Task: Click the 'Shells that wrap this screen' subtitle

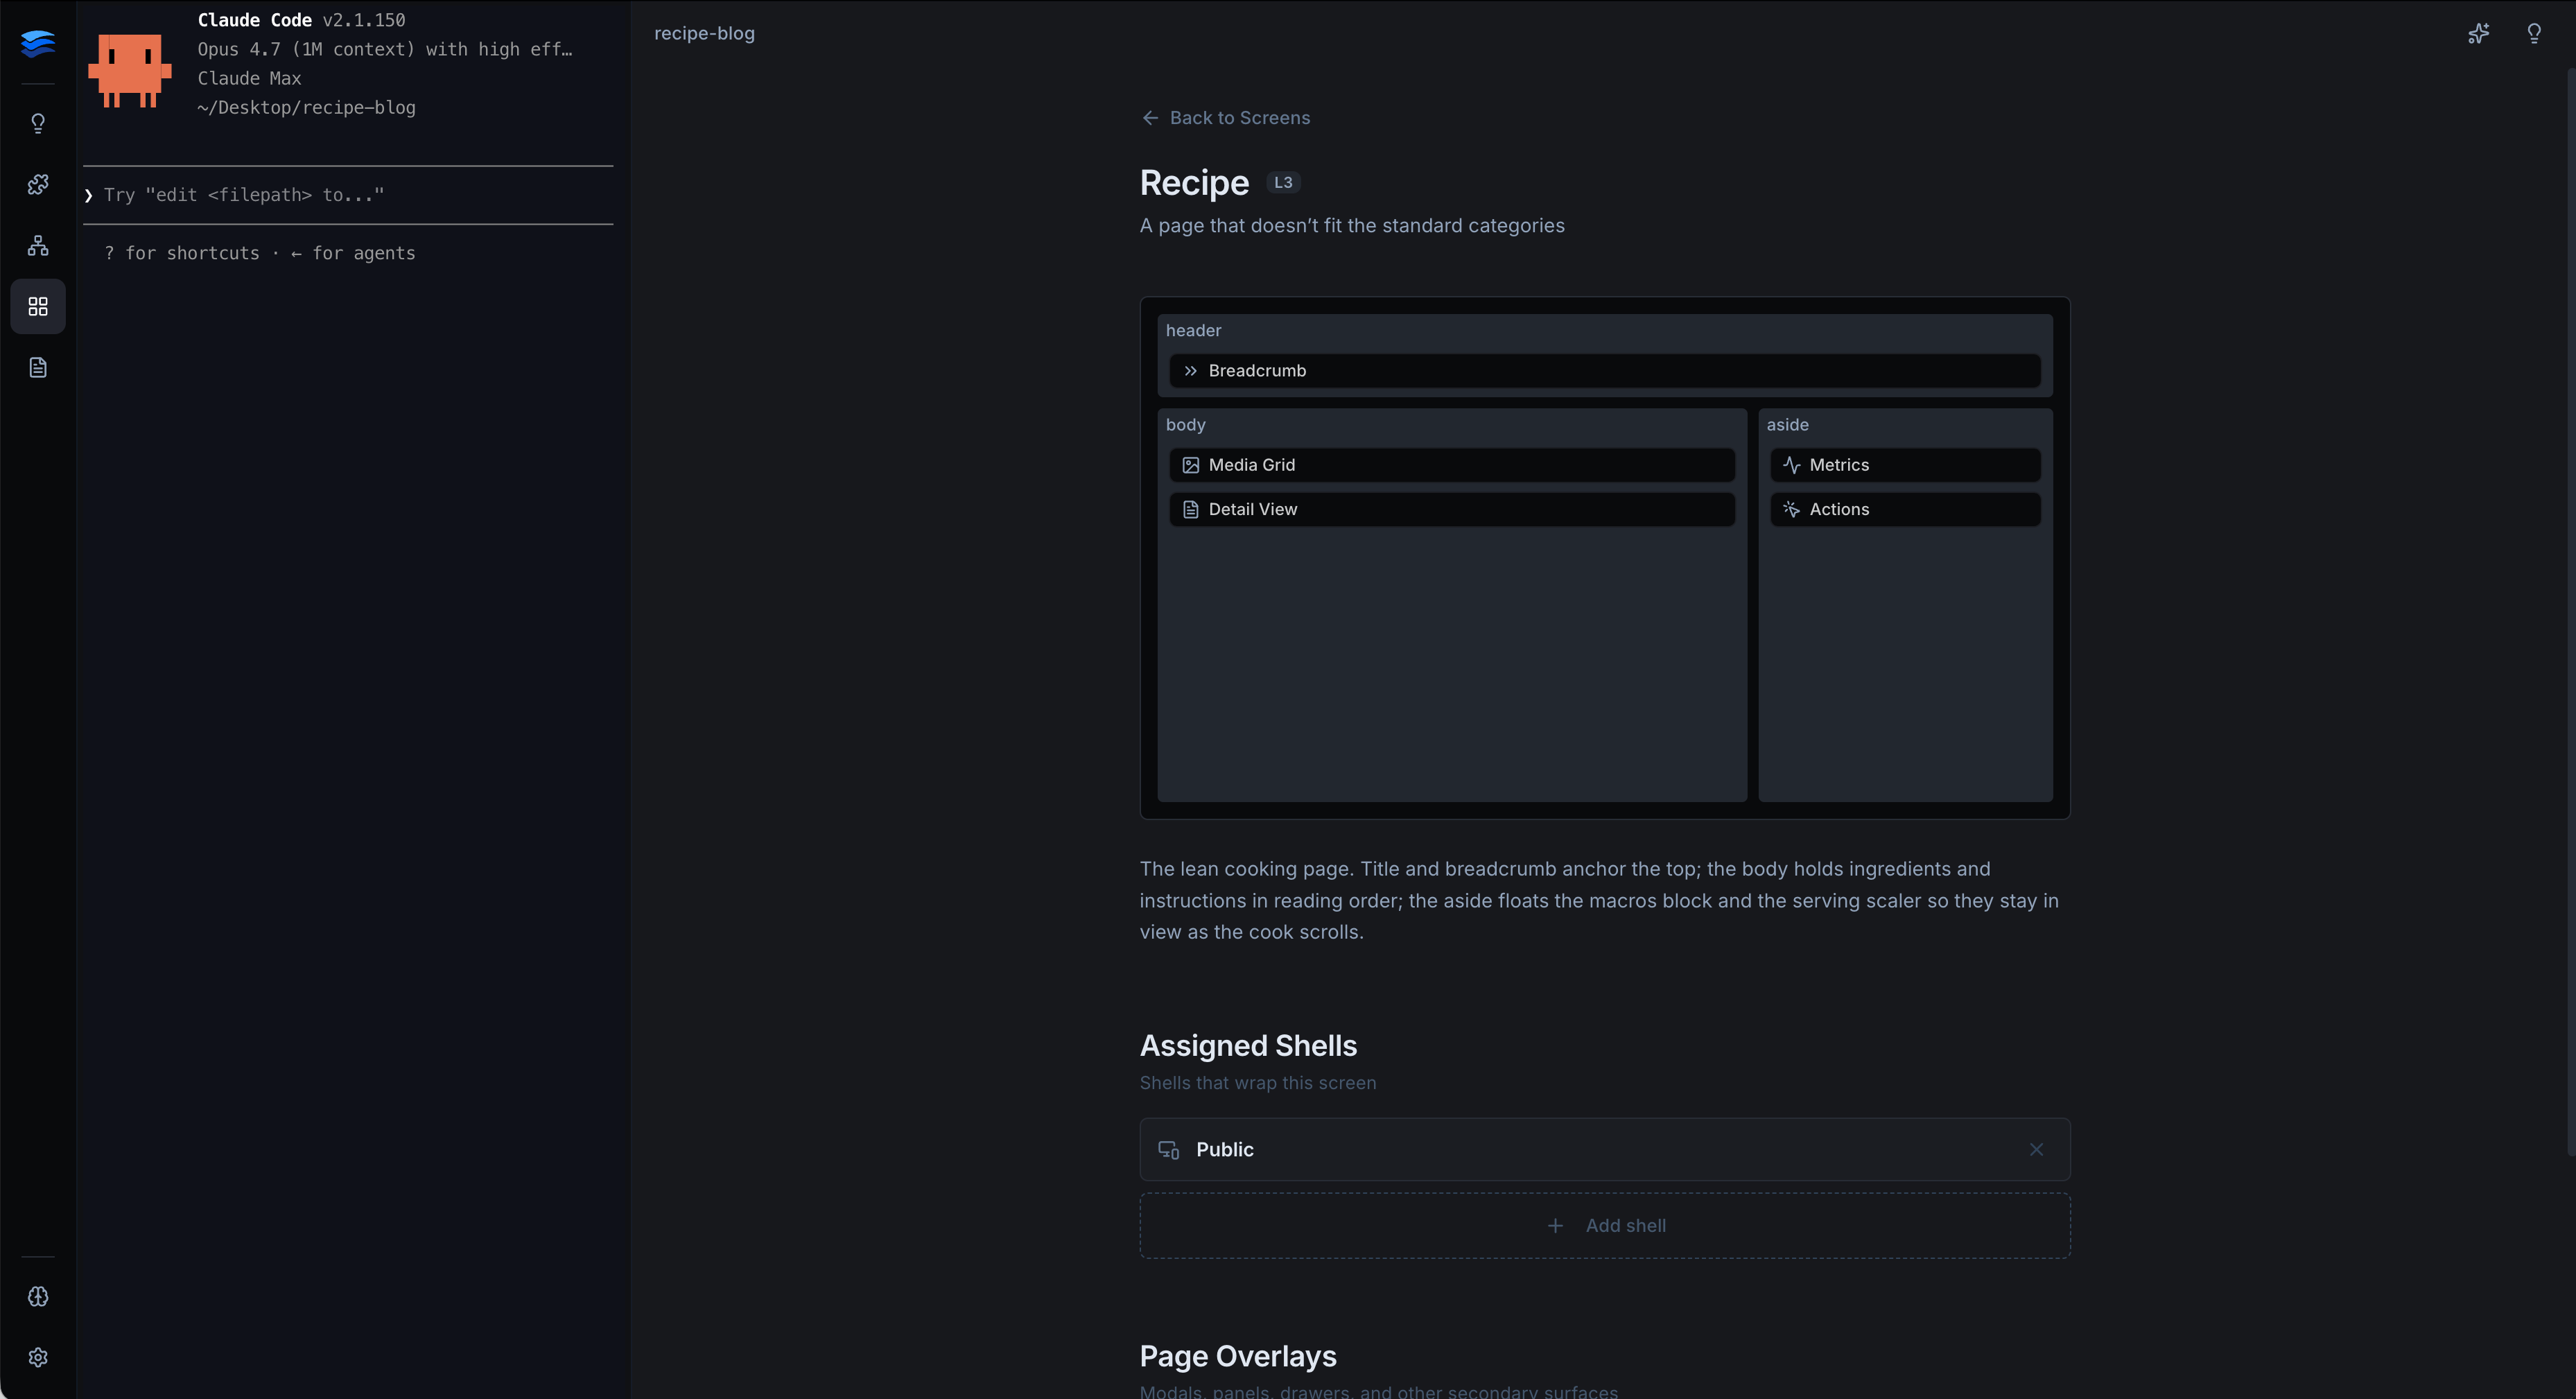Action: click(1258, 1083)
